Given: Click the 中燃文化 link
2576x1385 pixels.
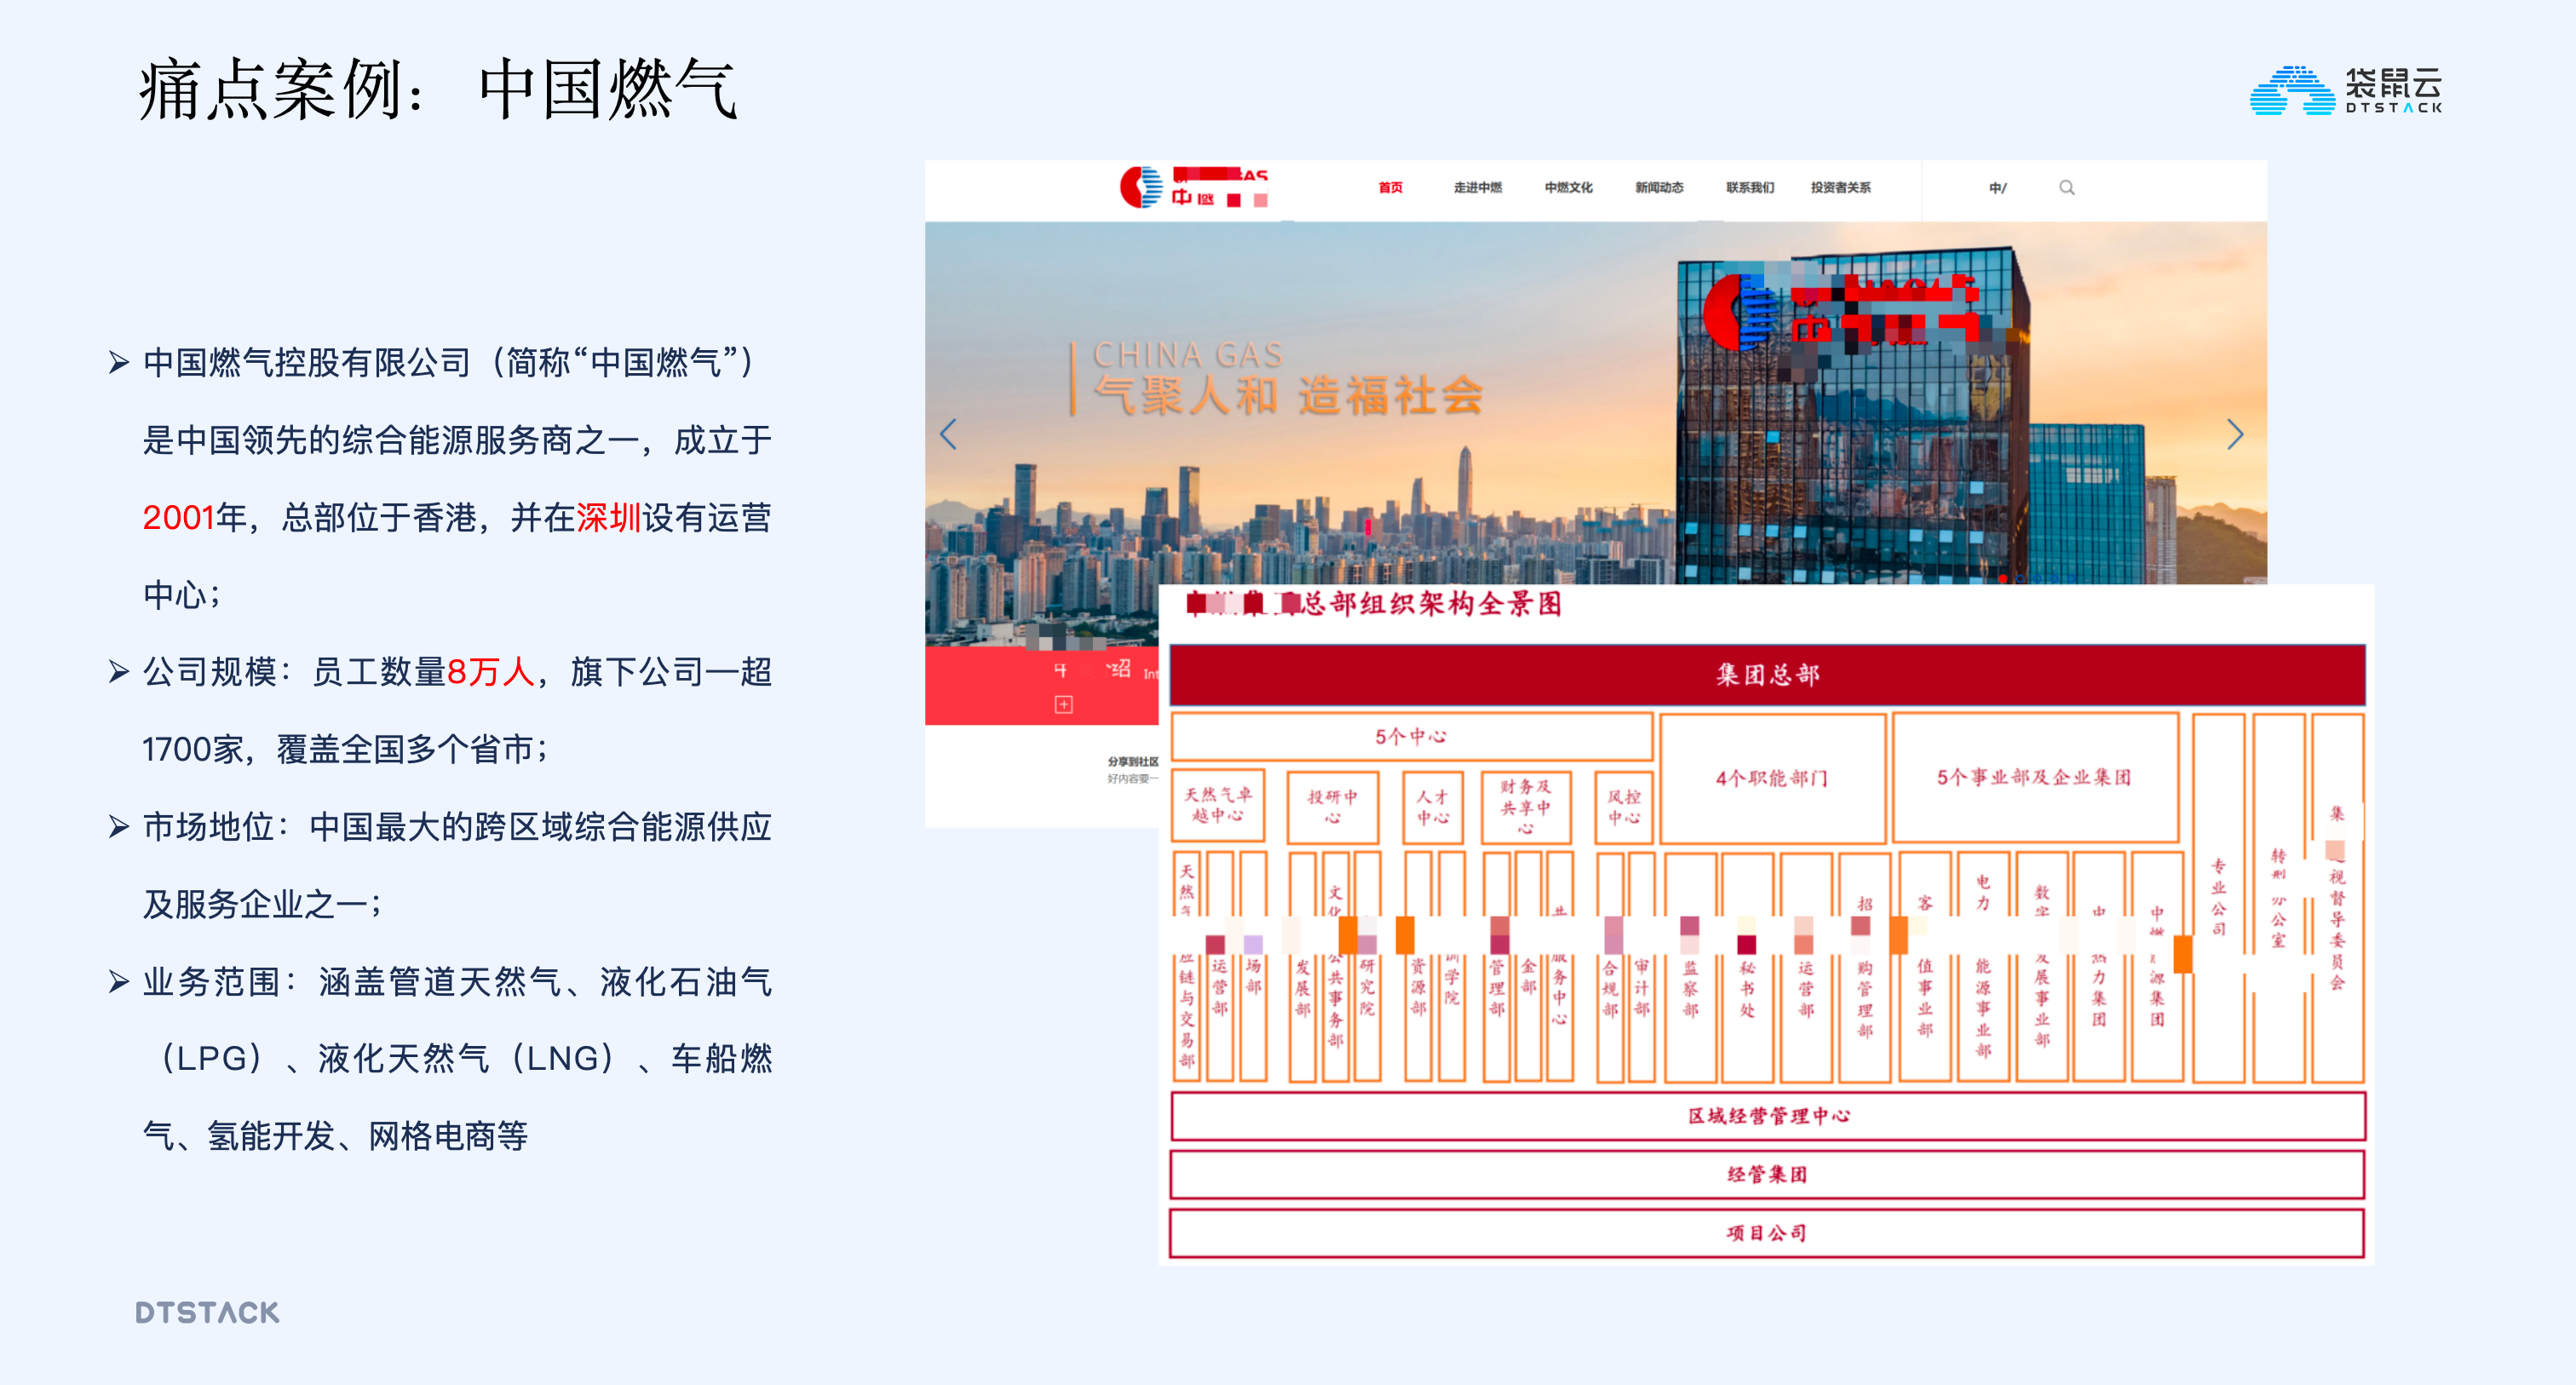Looking at the screenshot, I should [1568, 187].
